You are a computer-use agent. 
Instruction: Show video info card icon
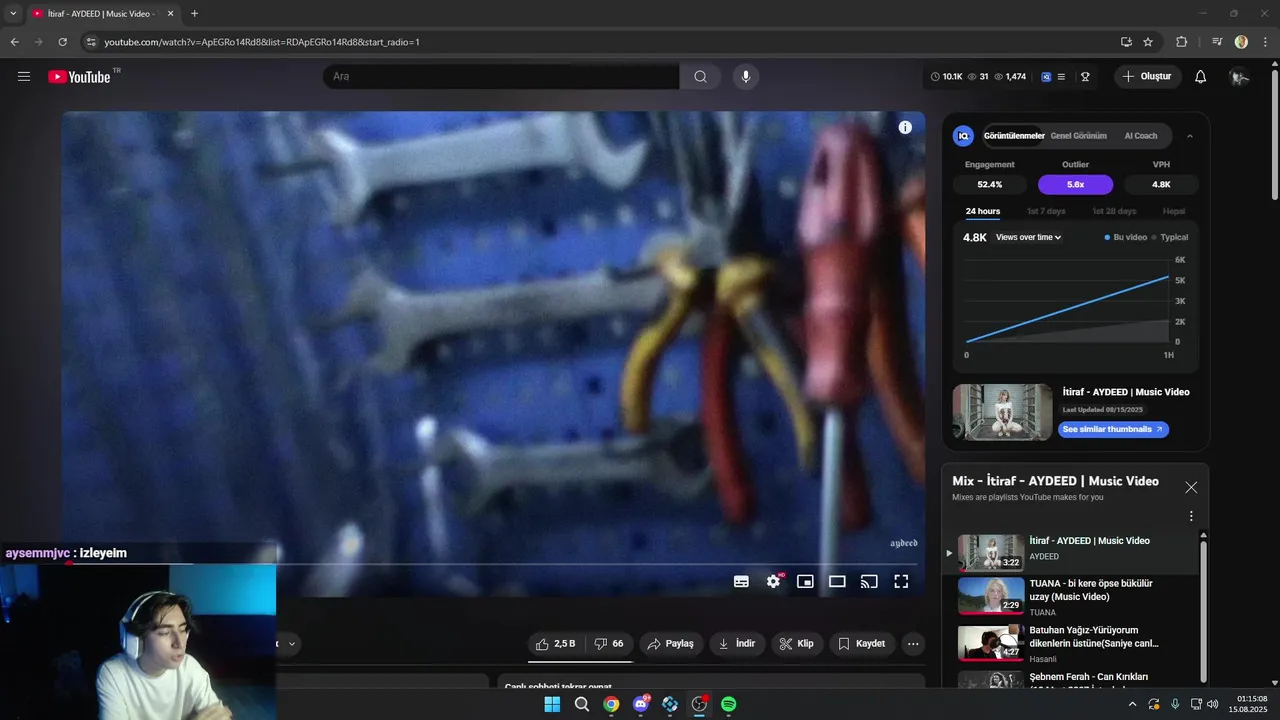point(905,127)
